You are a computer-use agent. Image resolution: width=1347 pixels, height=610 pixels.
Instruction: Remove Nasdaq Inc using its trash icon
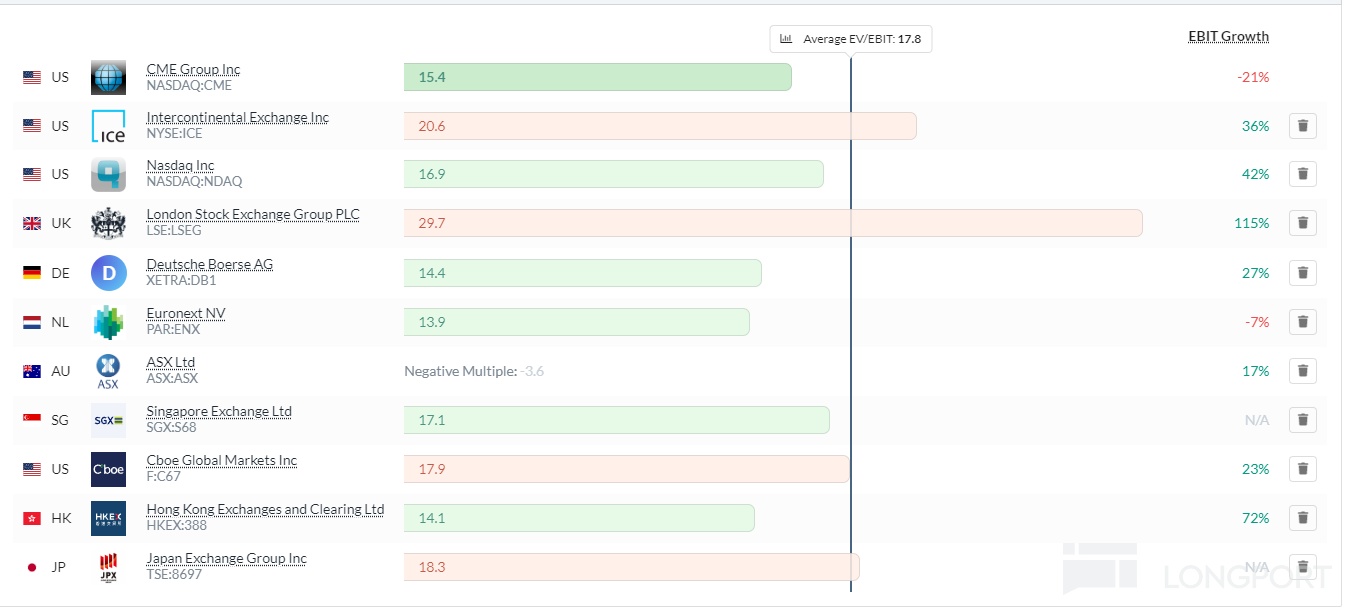pyautogui.click(x=1302, y=174)
